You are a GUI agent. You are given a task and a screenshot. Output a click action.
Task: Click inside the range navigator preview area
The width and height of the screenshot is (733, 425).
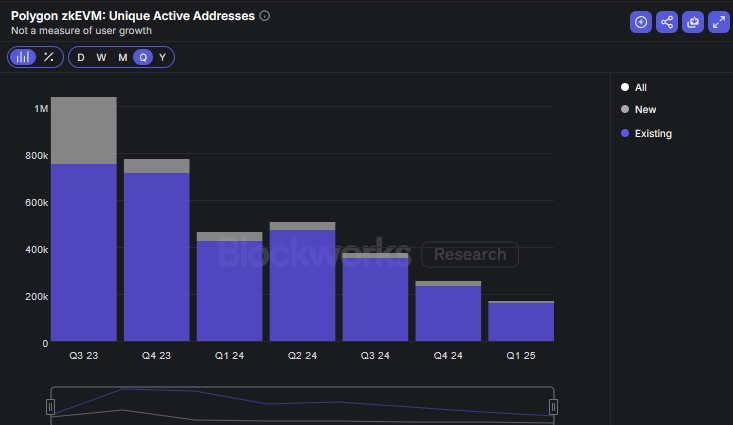pos(302,406)
